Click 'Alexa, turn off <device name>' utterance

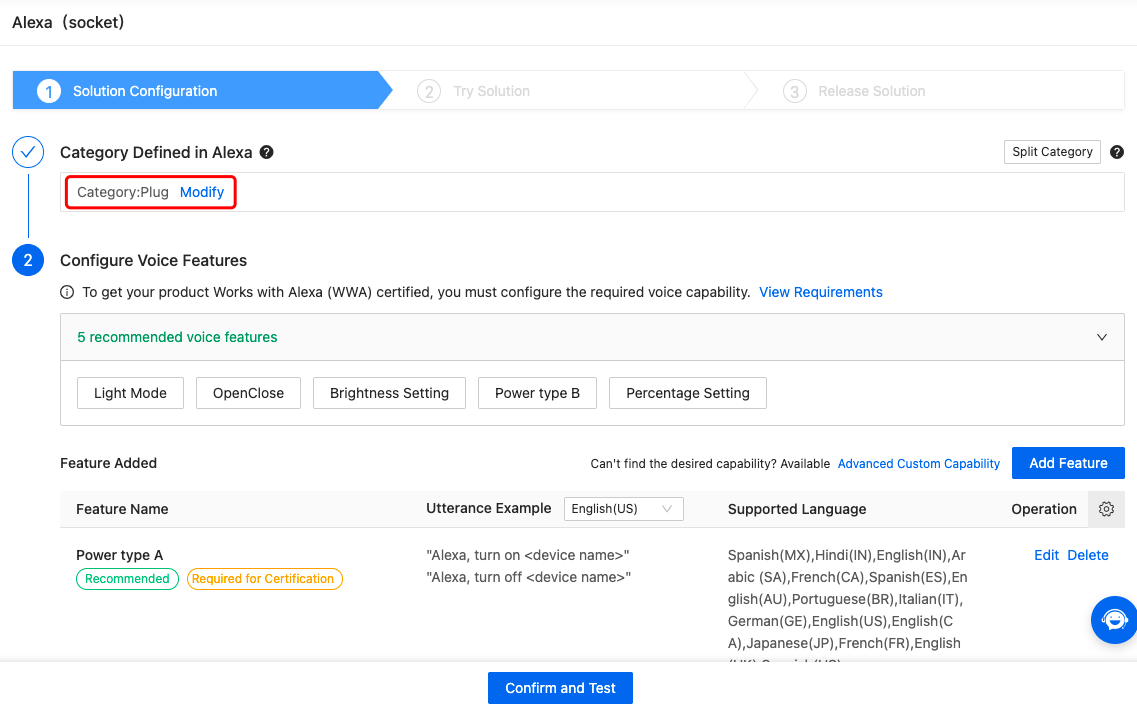coord(529,577)
